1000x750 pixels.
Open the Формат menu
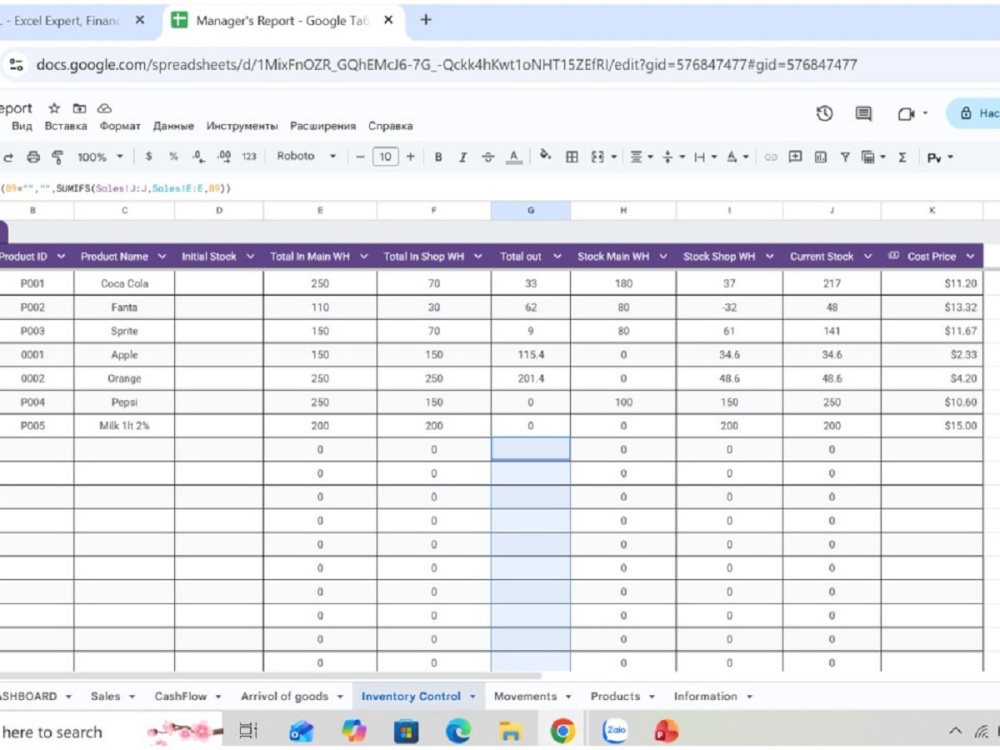120,126
